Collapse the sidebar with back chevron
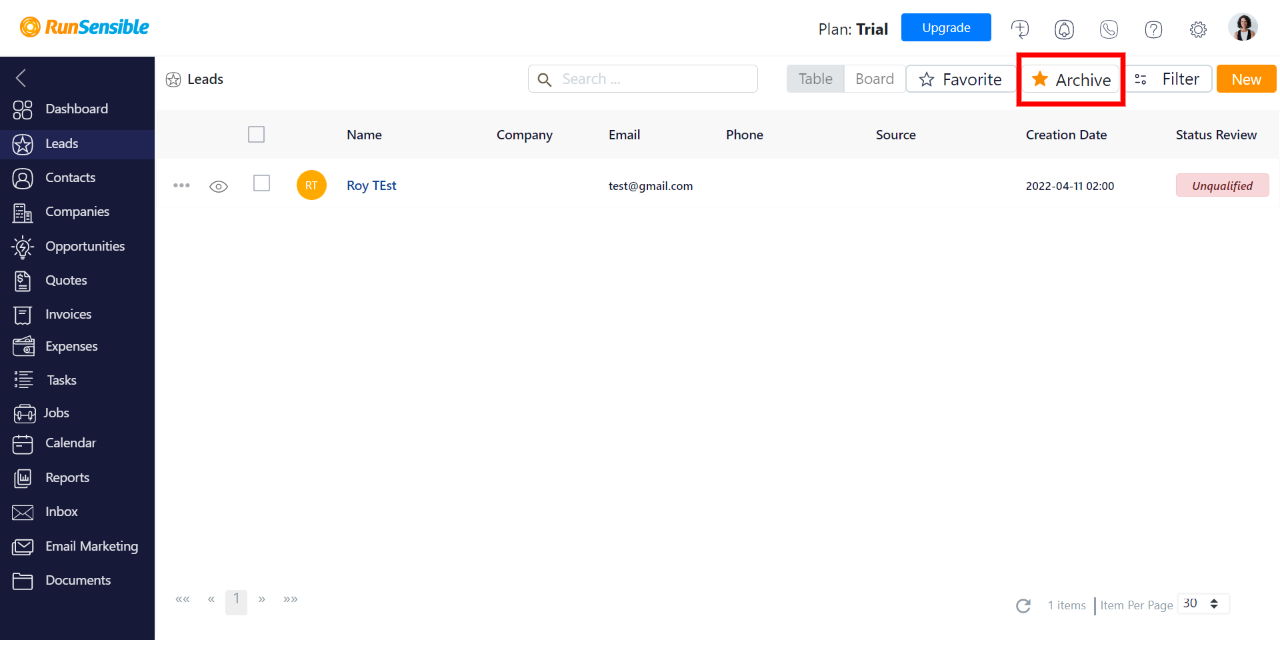 tap(21, 78)
